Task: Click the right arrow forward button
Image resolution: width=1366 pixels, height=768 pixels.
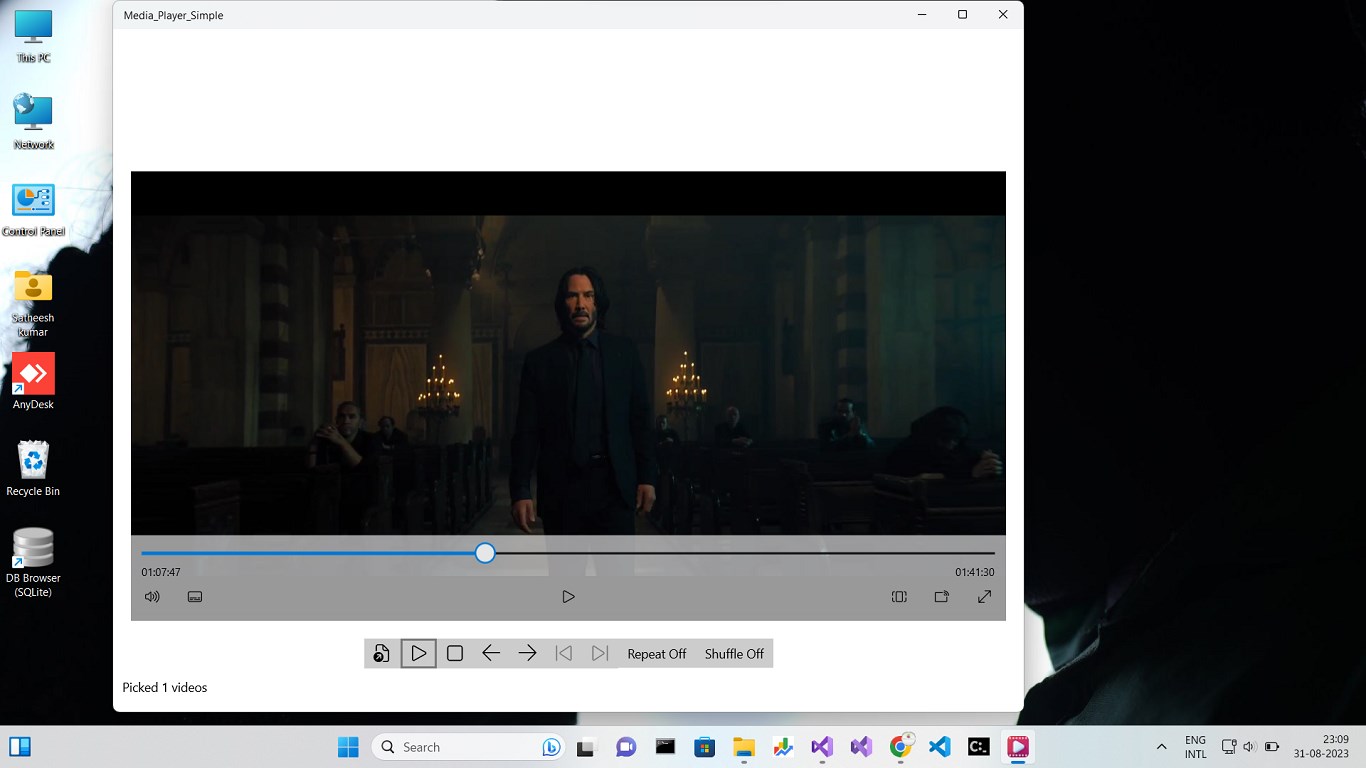Action: point(527,654)
